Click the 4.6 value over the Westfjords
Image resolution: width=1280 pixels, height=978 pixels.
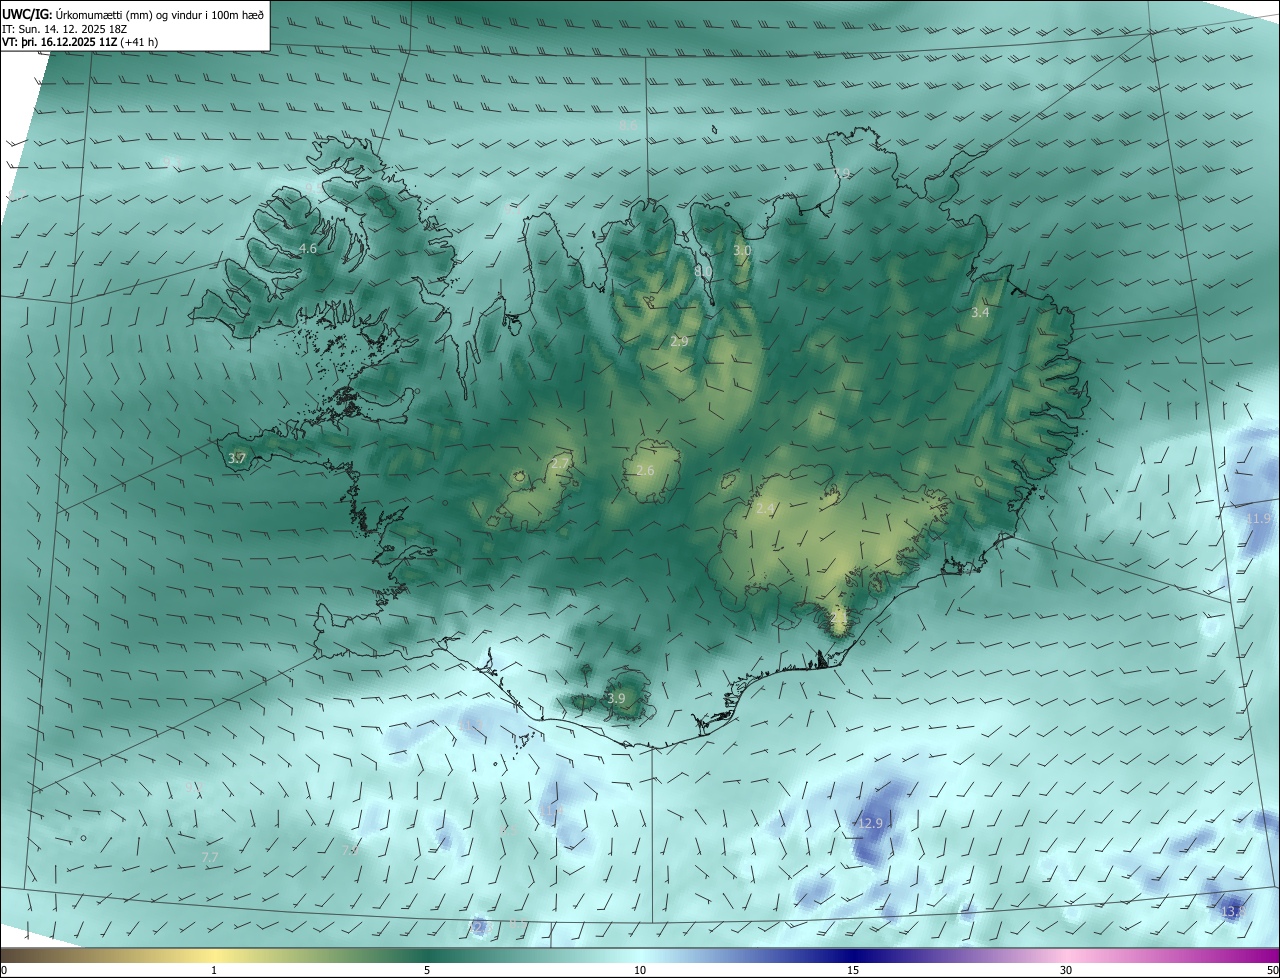tap(308, 248)
